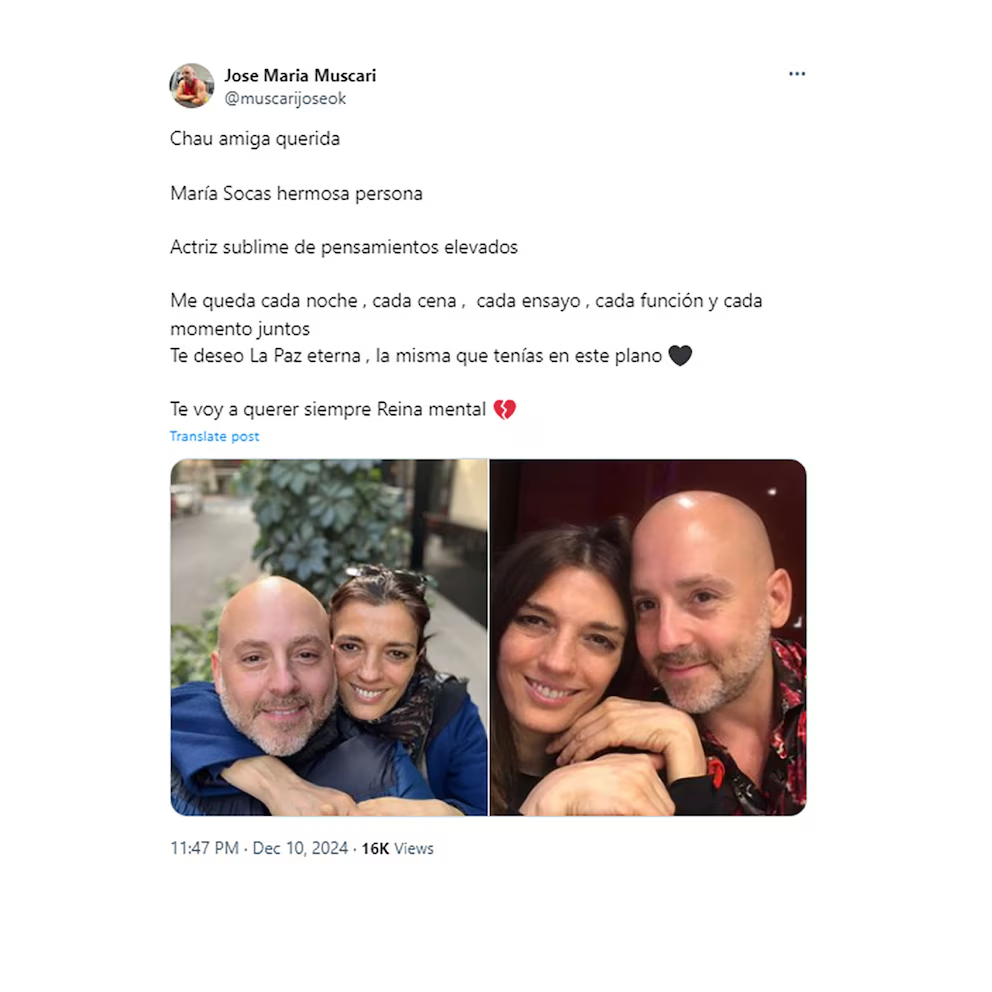This screenshot has width=992, height=992.
Task: Click the Translate post link
Action: click(214, 437)
